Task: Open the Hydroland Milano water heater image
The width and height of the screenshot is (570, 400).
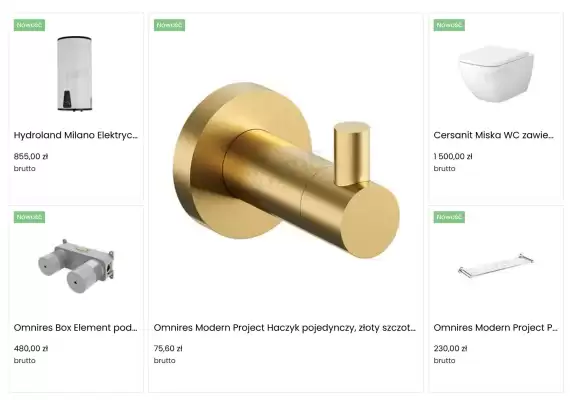Action: 75,73
